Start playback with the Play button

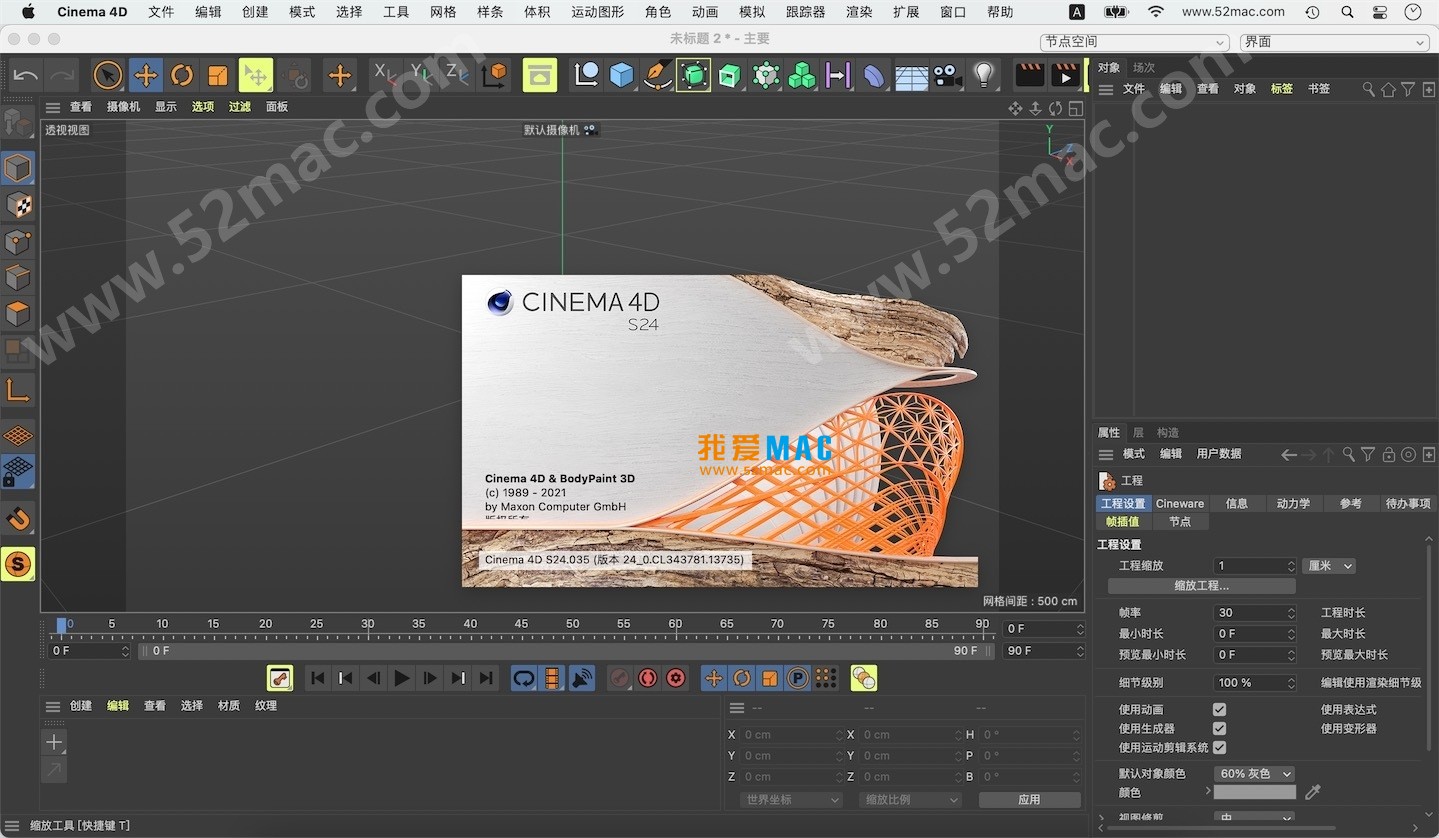[402, 678]
